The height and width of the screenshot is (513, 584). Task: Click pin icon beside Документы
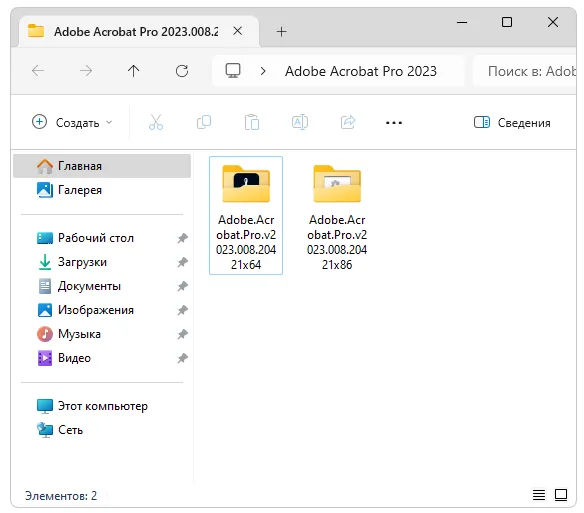pos(182,286)
